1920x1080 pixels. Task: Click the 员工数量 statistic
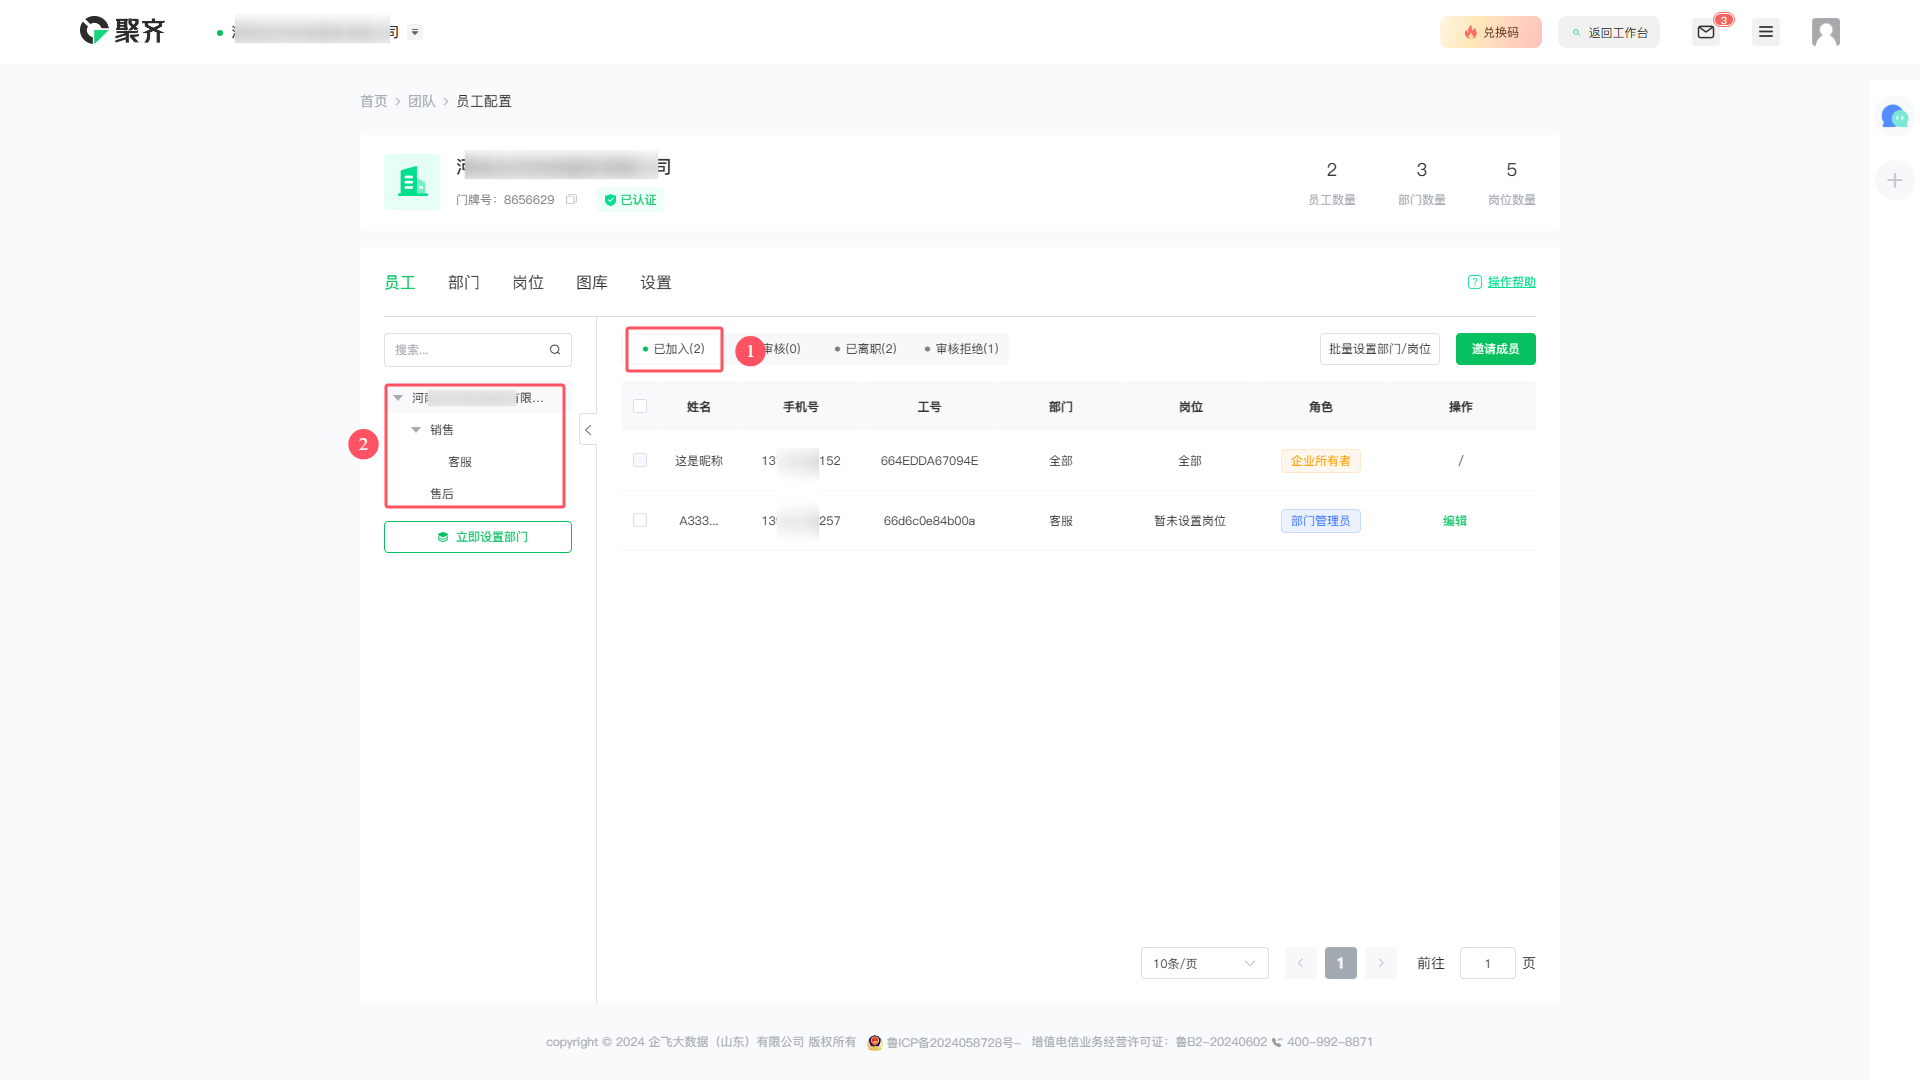(x=1331, y=183)
